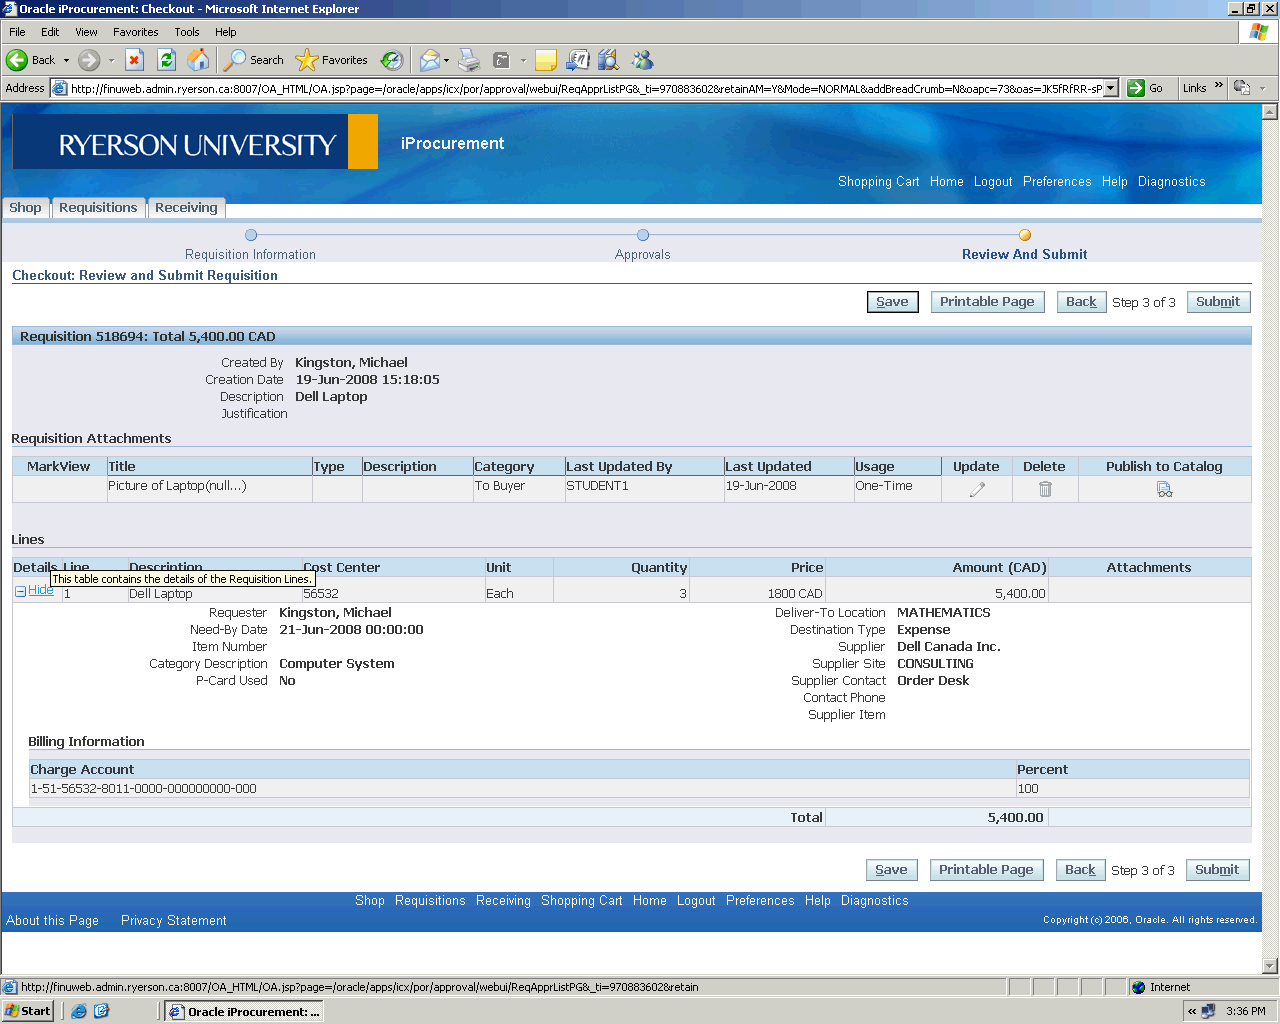Click the Windows Start button

coord(28,1011)
